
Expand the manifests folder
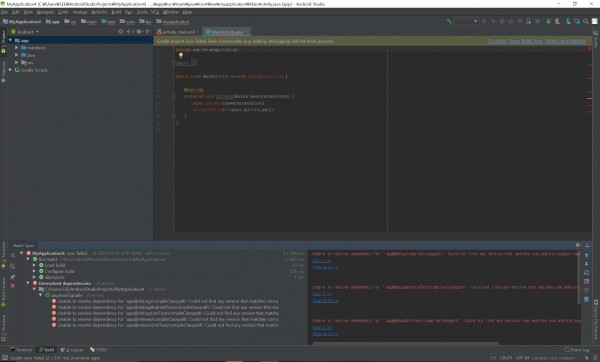click(x=16, y=48)
